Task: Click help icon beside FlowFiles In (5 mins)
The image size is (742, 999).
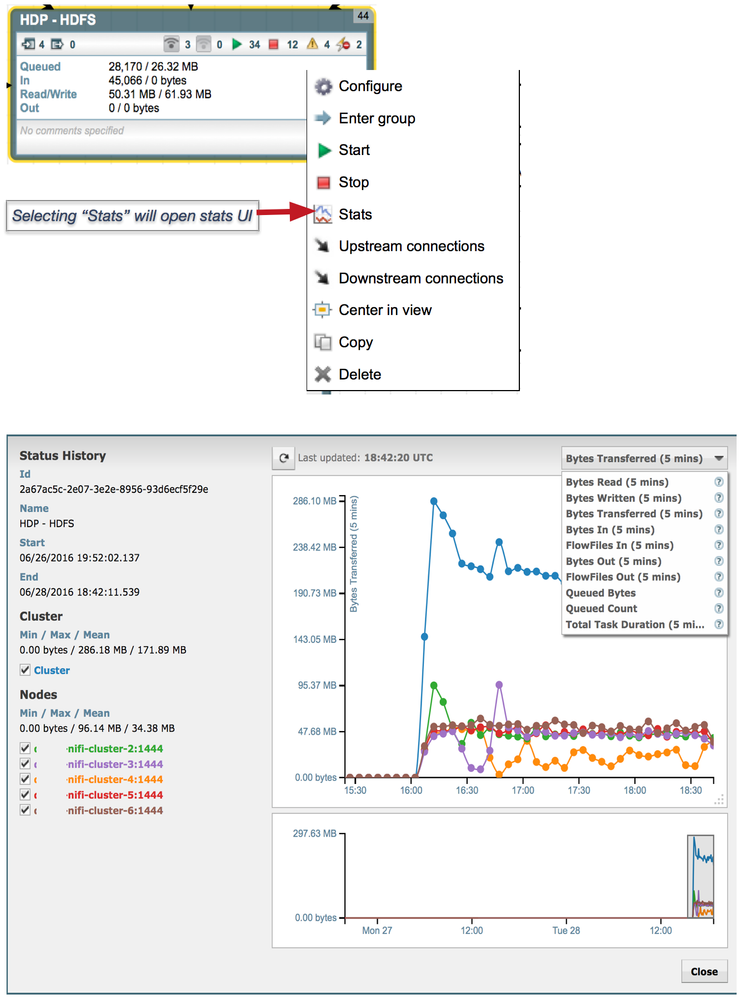Action: click(x=718, y=545)
